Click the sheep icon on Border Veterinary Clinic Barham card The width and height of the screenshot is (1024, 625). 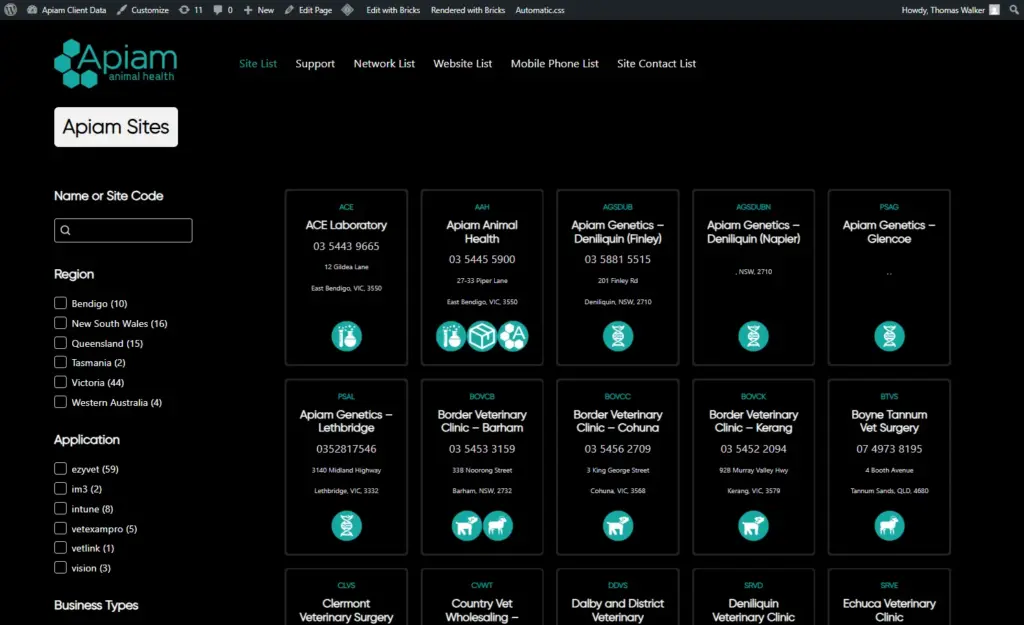pyautogui.click(x=498, y=526)
